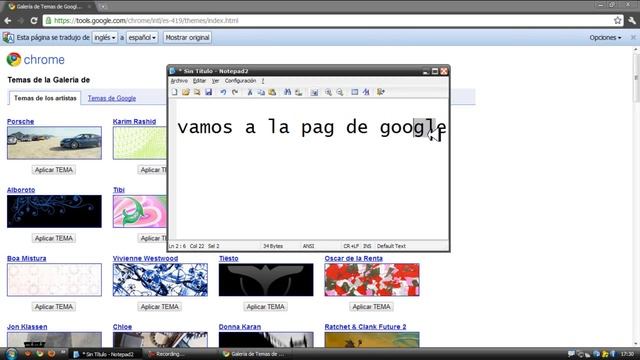Open the Donna Karan theme link
Viewport: 640px width, 360px height.
pyautogui.click(x=240, y=327)
